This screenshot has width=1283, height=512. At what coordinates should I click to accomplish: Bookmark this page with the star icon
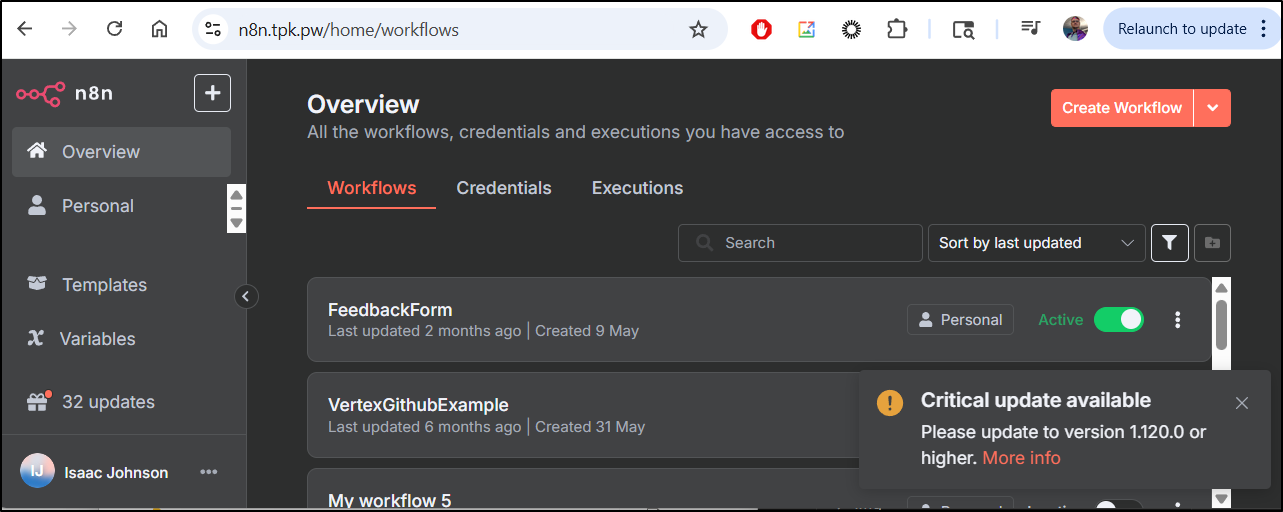[698, 30]
